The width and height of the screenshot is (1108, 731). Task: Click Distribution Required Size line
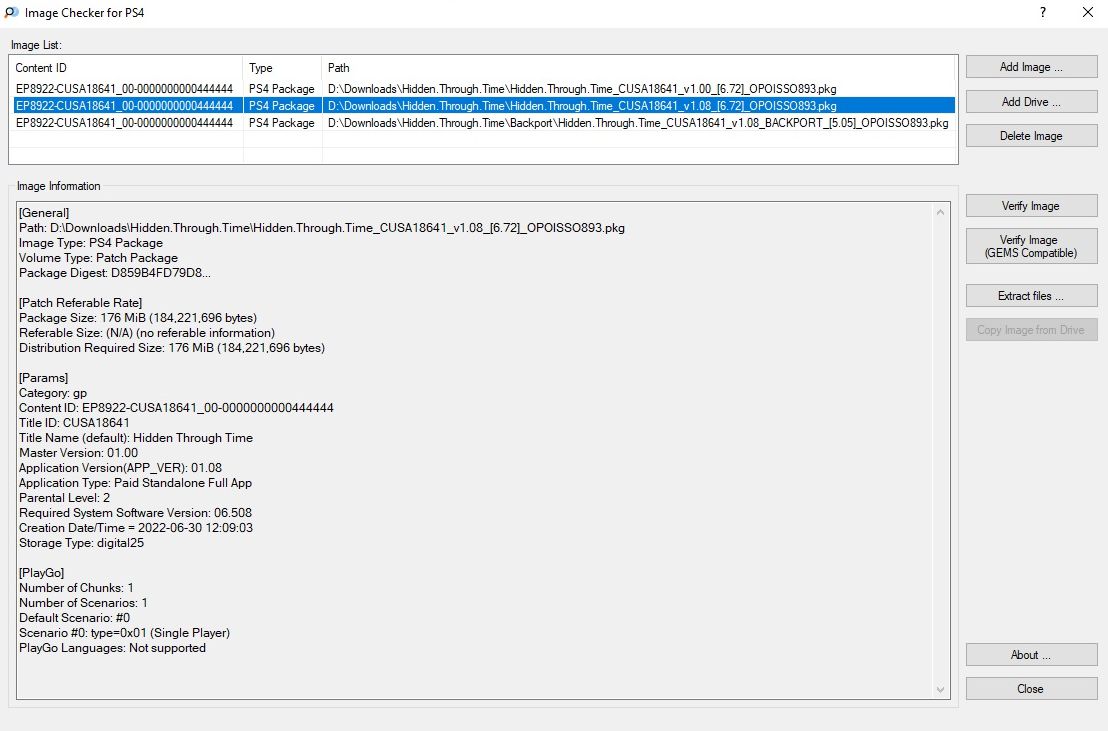pyautogui.click(x=172, y=348)
